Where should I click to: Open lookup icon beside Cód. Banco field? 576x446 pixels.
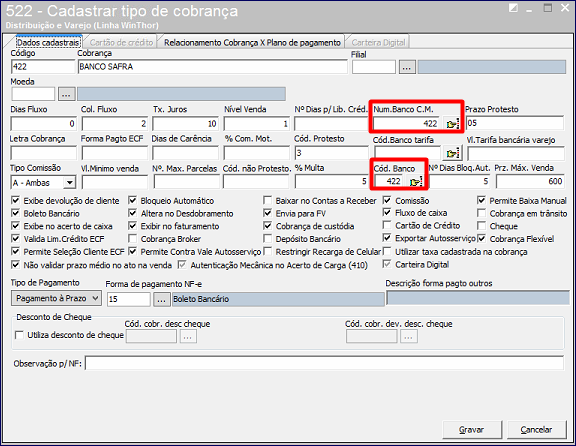coord(416,181)
